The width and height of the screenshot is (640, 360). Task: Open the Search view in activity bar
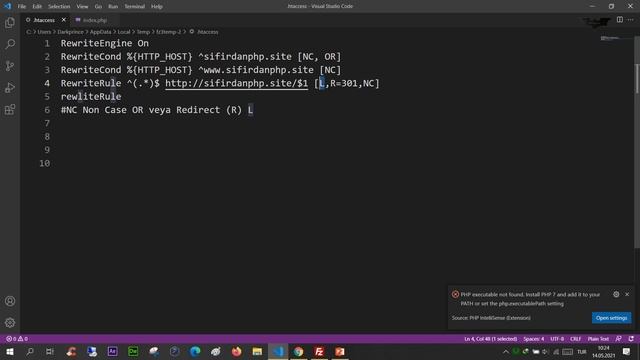pos(10,44)
